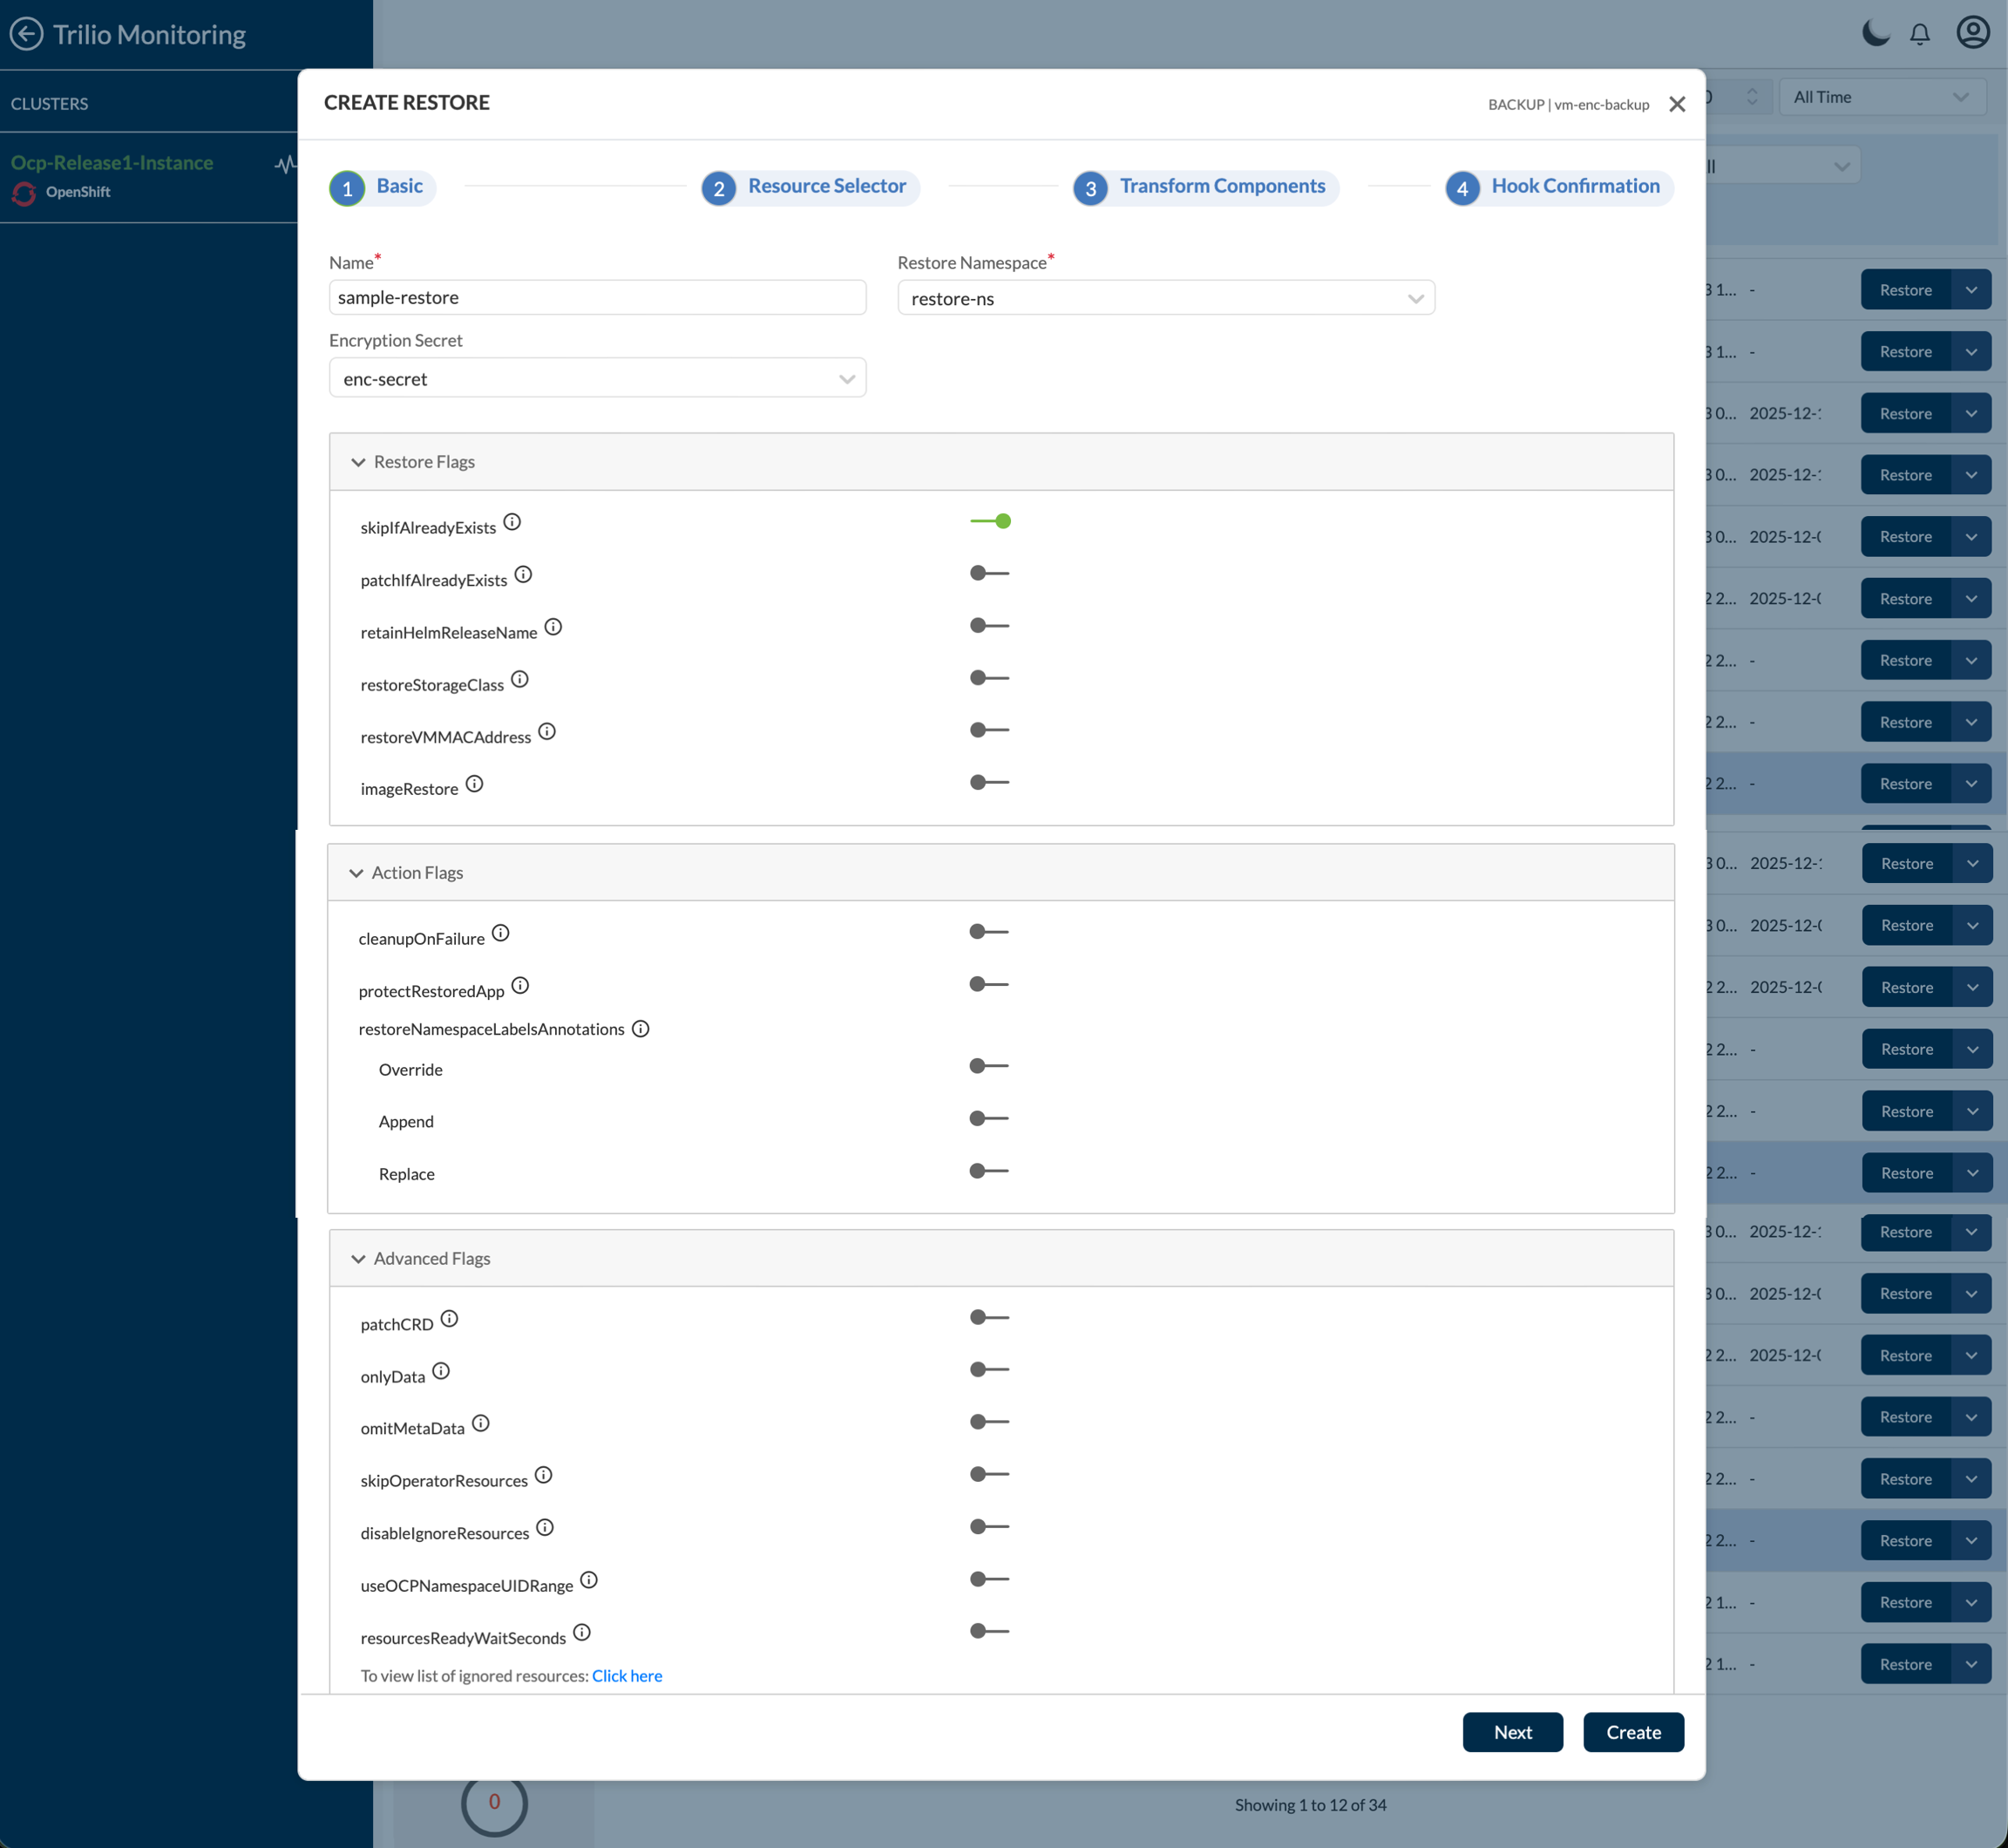Image resolution: width=2008 pixels, height=1848 pixels.
Task: Collapse the Action Flags section
Action: point(357,873)
